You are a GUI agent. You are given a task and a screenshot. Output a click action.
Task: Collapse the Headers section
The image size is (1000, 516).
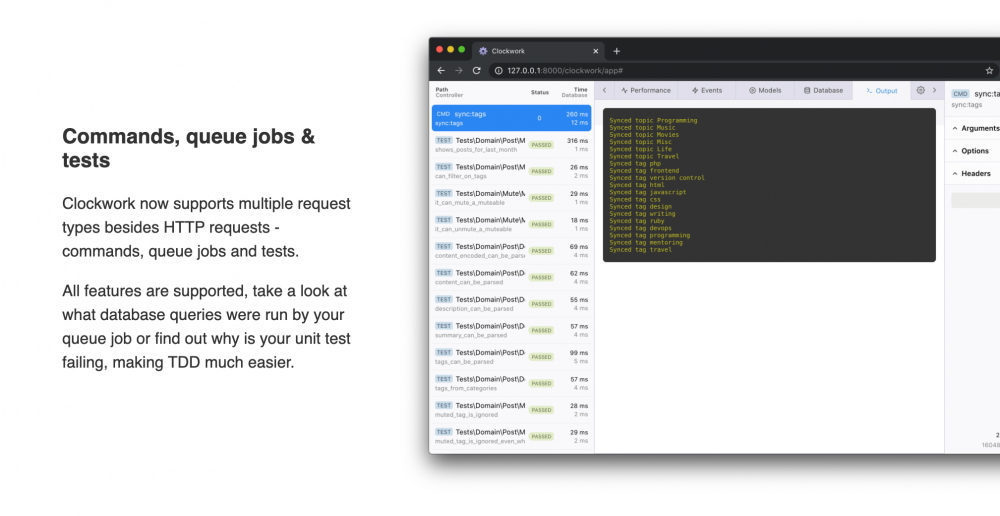point(975,174)
